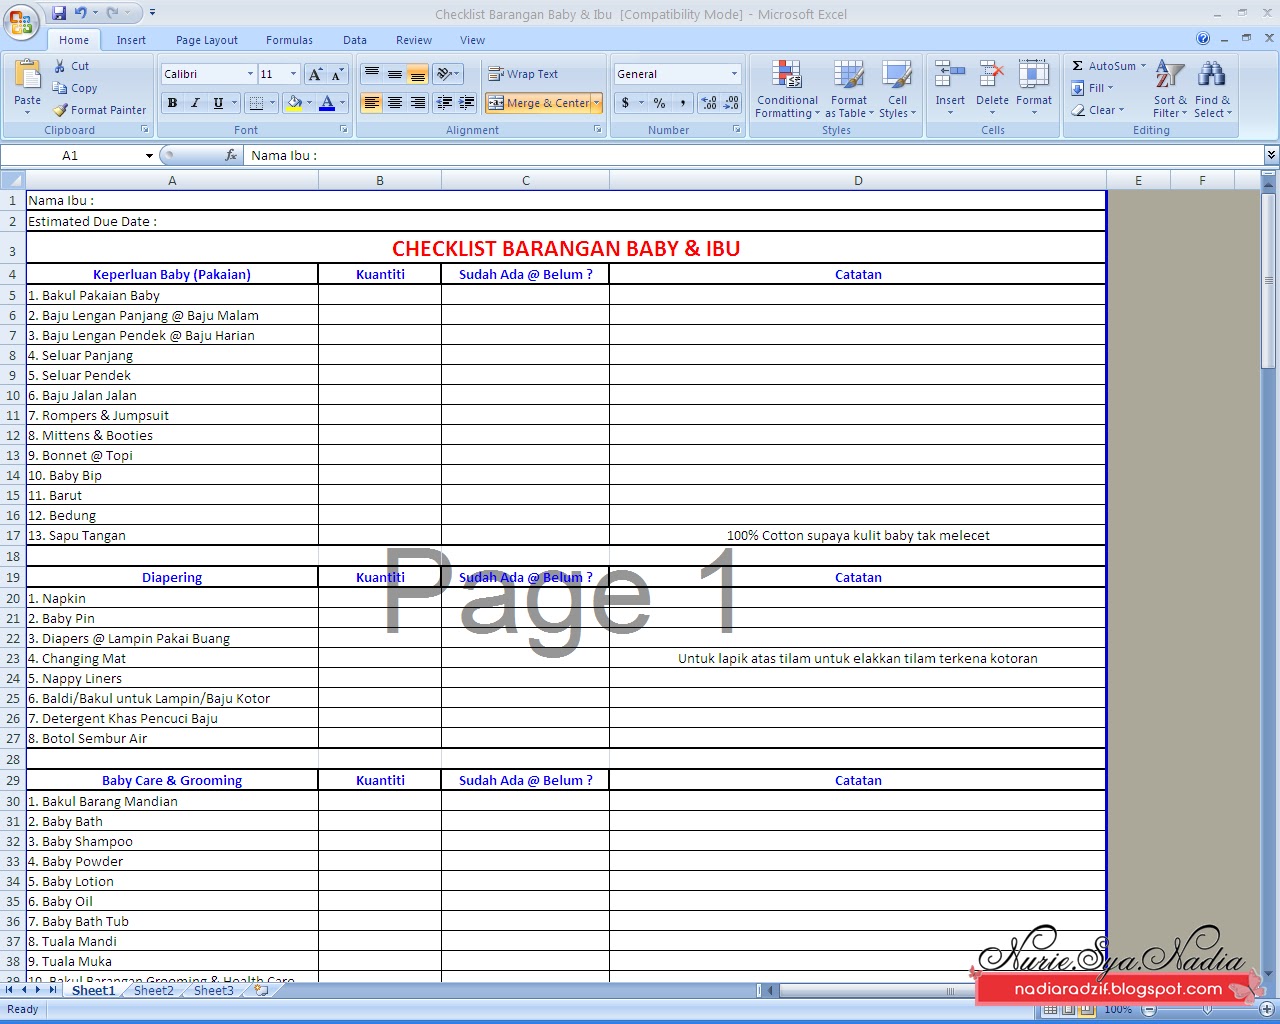Viewport: 1280px width, 1024px height.
Task: Open the borders dropdown arrow
Action: point(272,103)
